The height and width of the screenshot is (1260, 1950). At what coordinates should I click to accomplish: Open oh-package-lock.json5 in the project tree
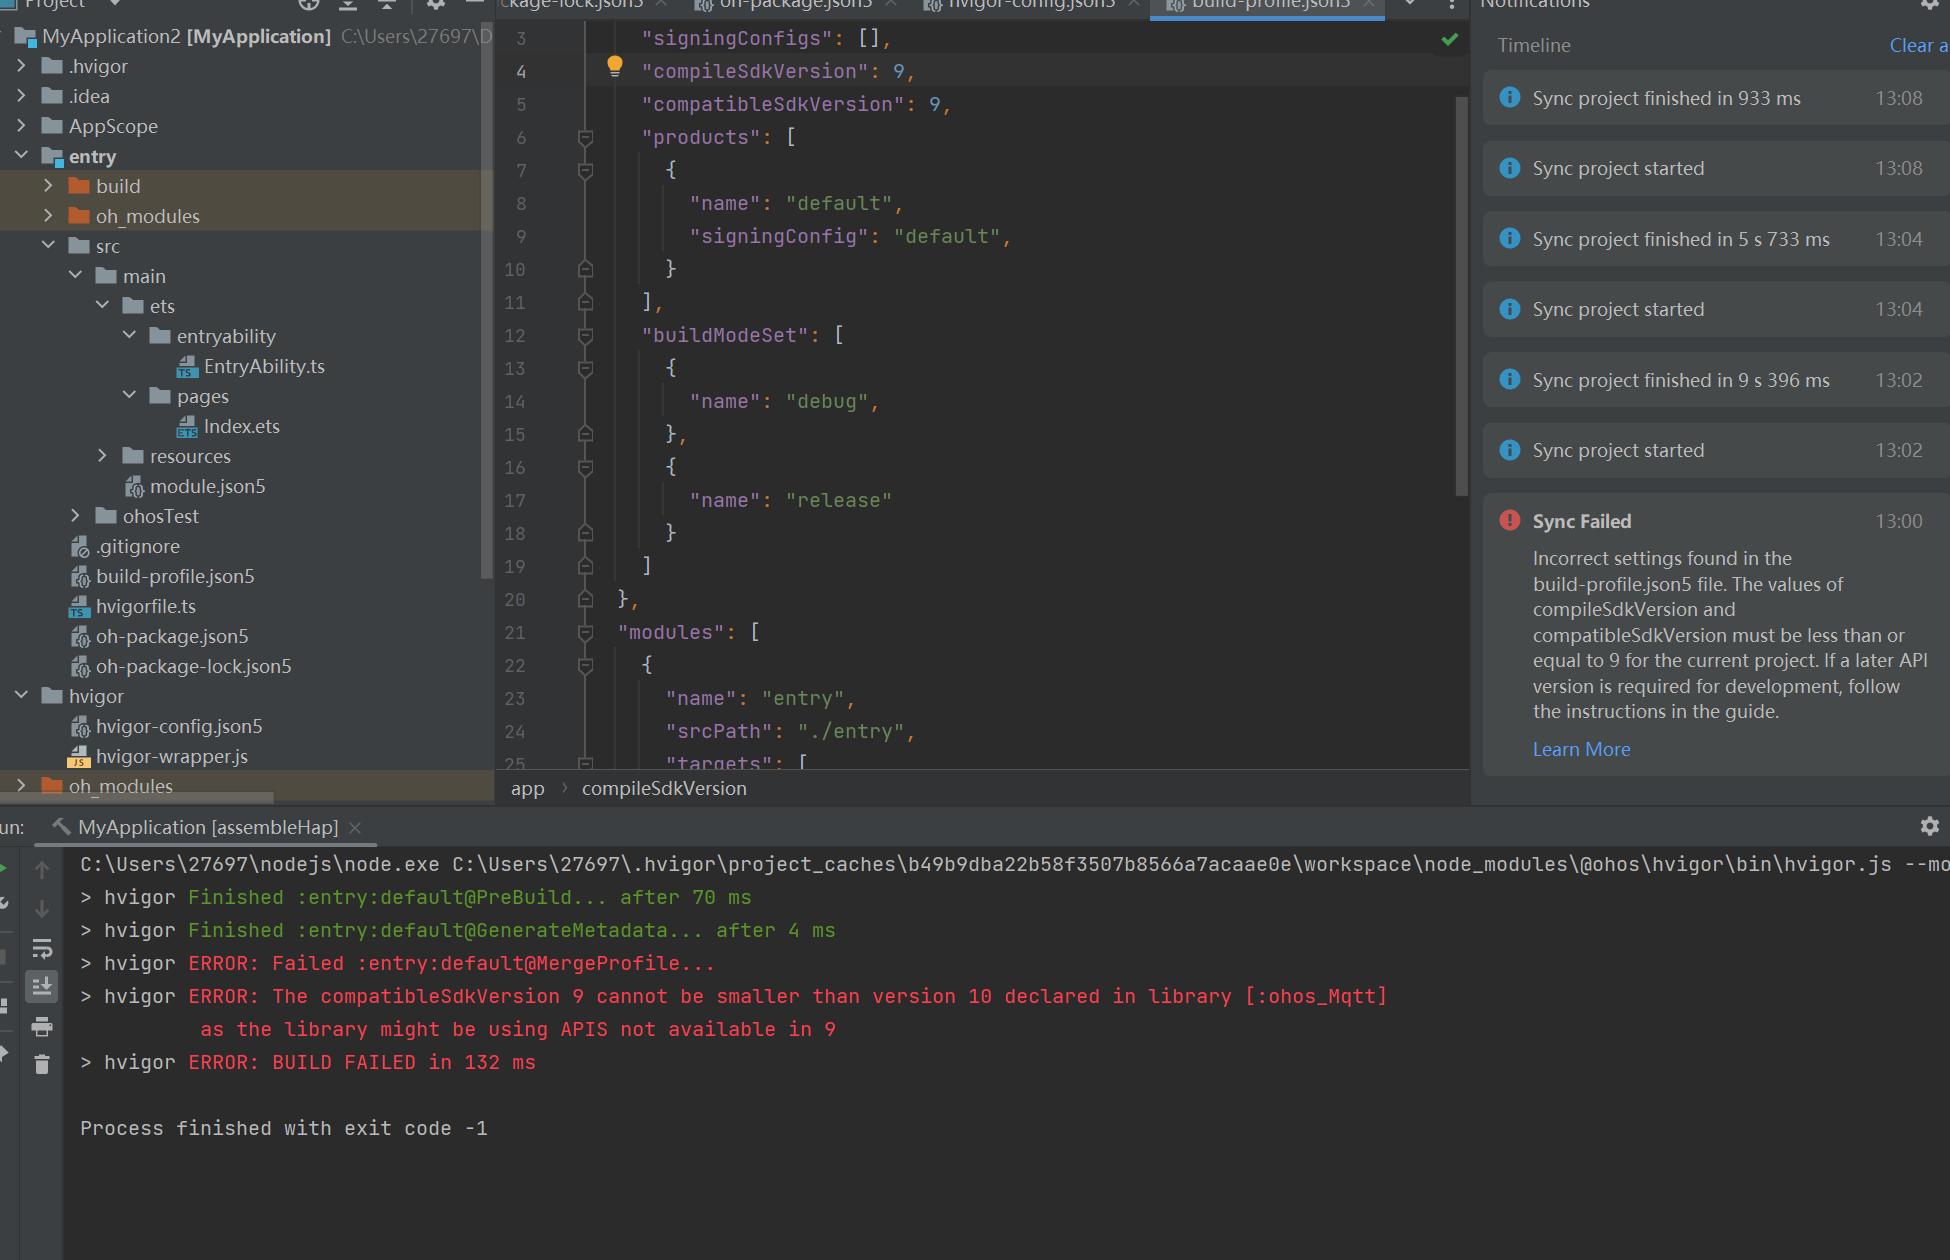point(193,666)
